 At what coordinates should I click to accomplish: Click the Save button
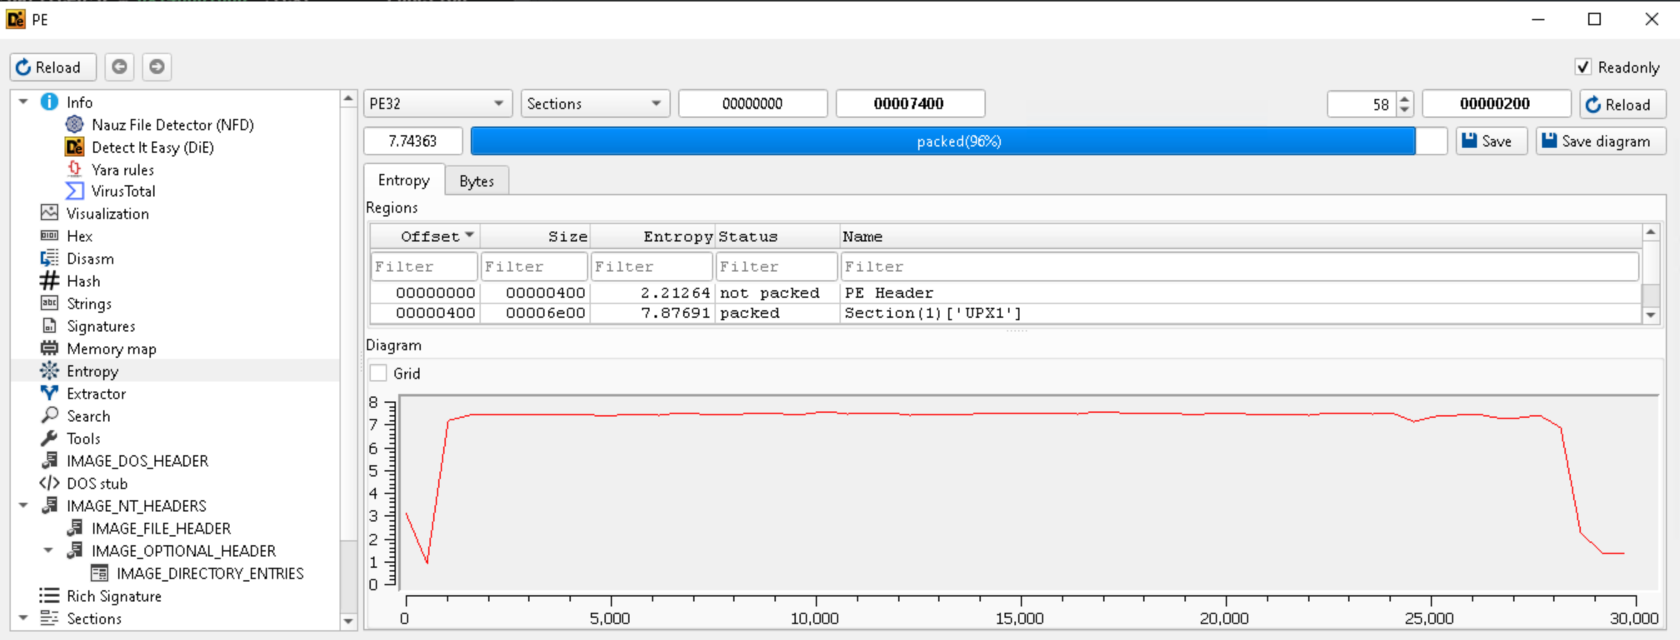(1491, 141)
